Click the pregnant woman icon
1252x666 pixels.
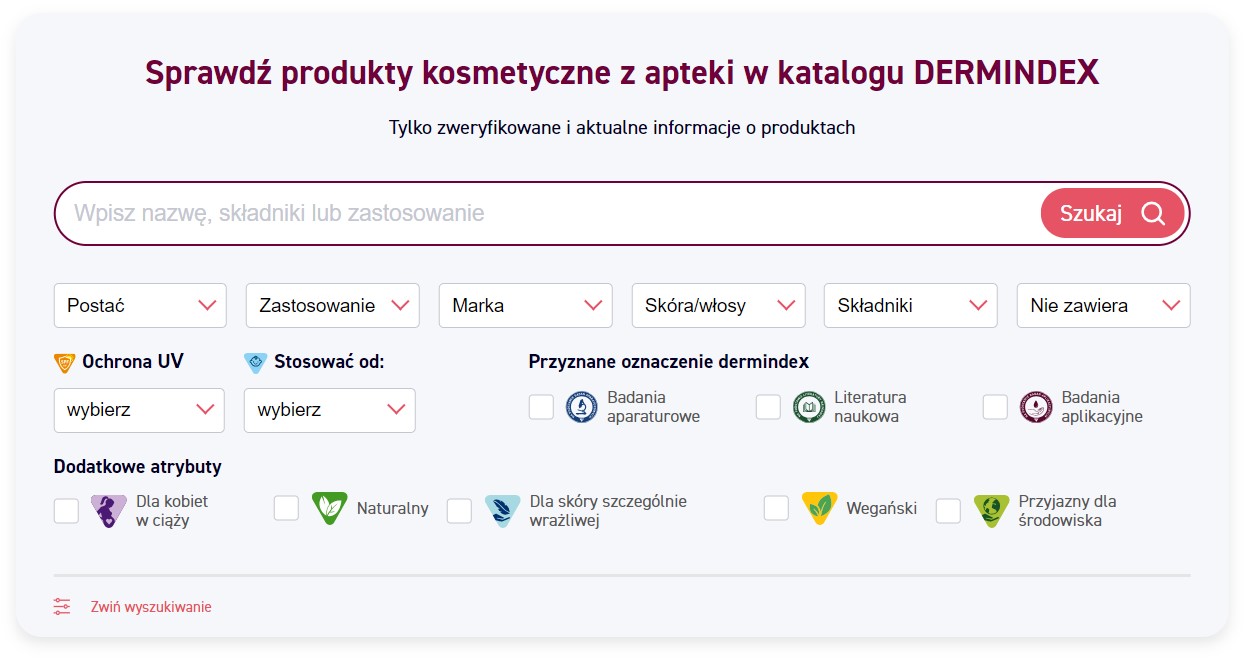coord(108,511)
